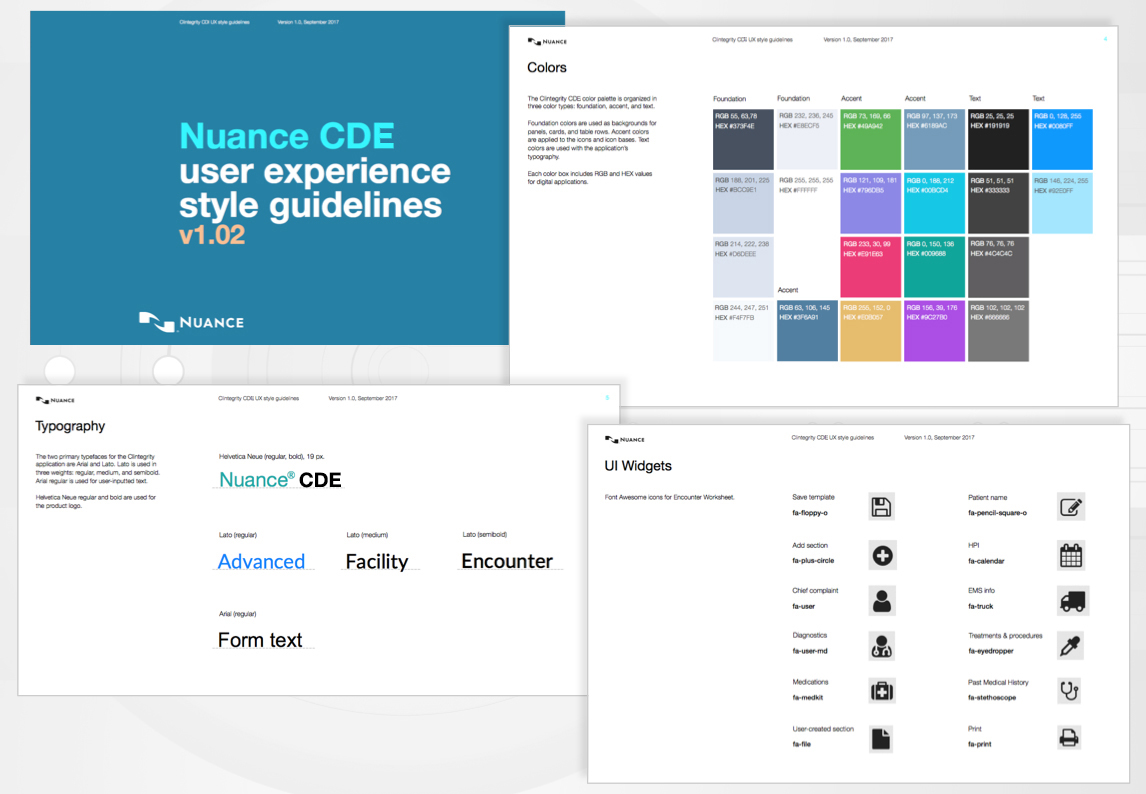Viewport: 1146px width, 794px height.
Task: Choose the #D6DEEE foundation swatch
Action: coord(743,267)
